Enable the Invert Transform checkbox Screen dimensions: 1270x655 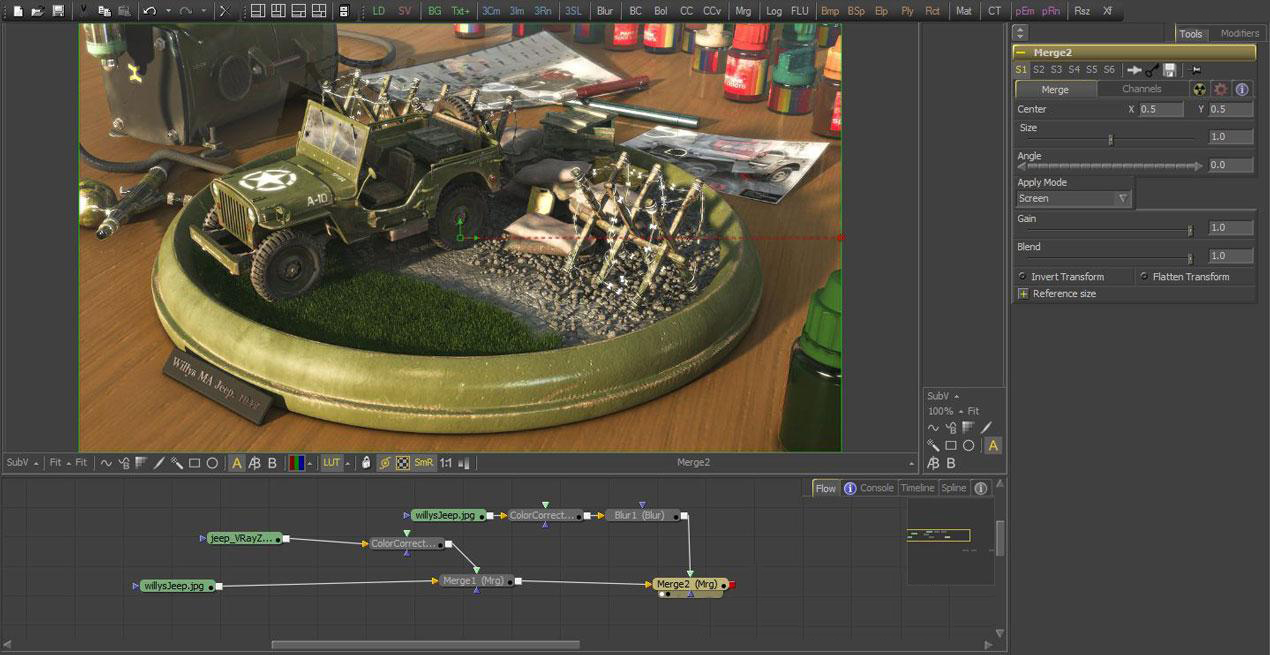click(1022, 276)
